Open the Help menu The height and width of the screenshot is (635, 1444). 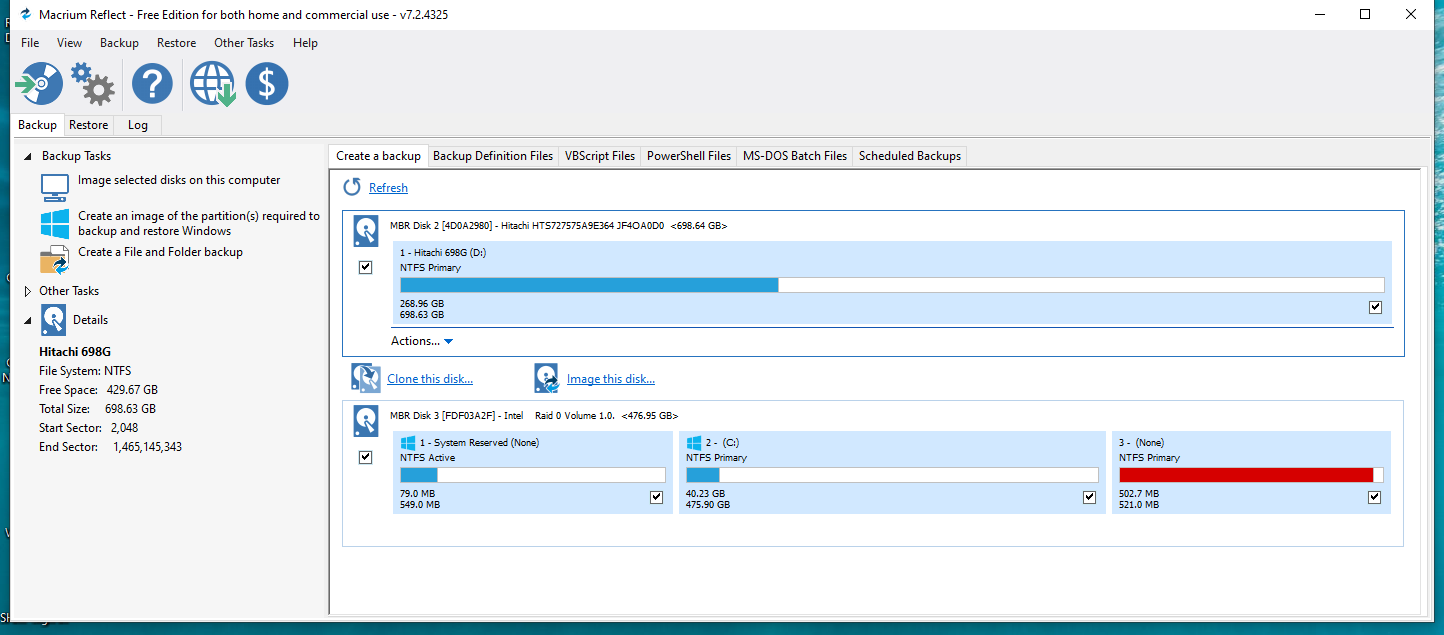[x=305, y=43]
